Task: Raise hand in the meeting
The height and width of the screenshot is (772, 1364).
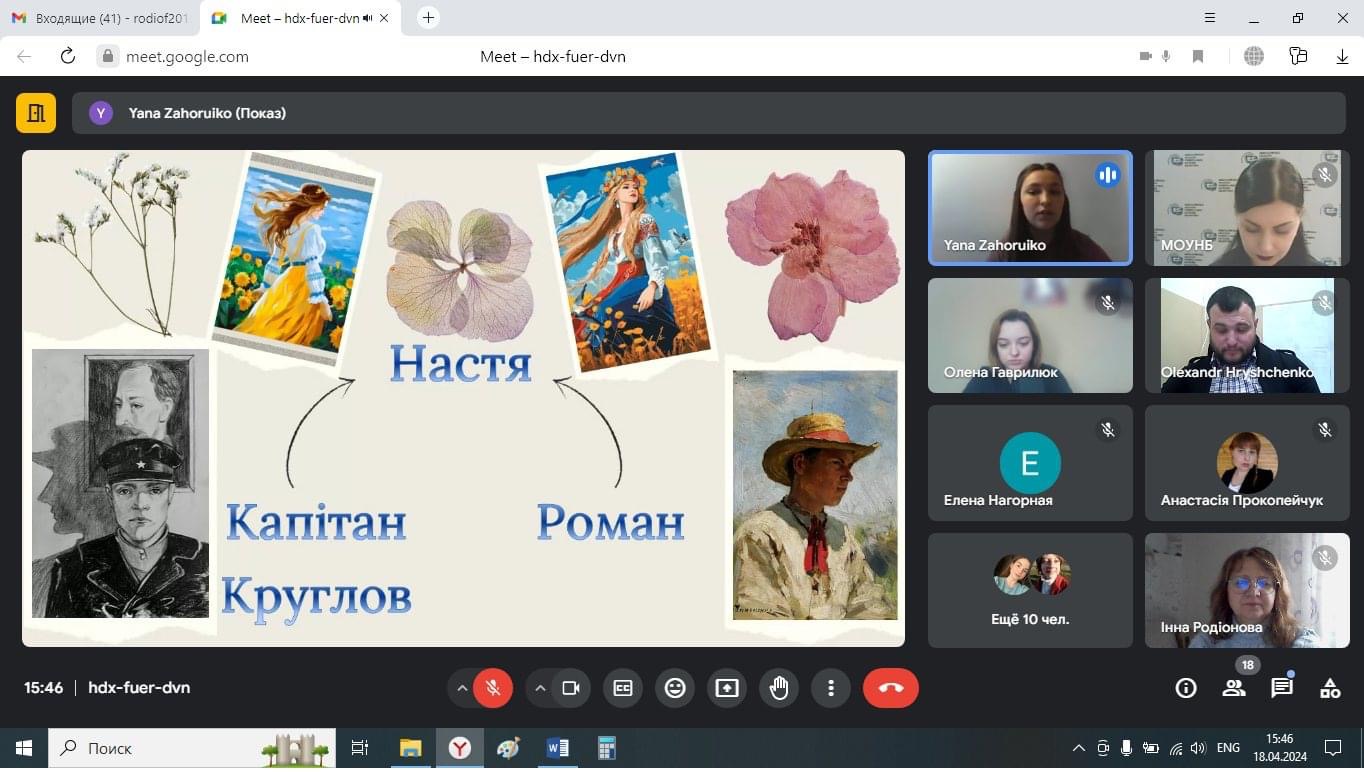Action: 779,688
